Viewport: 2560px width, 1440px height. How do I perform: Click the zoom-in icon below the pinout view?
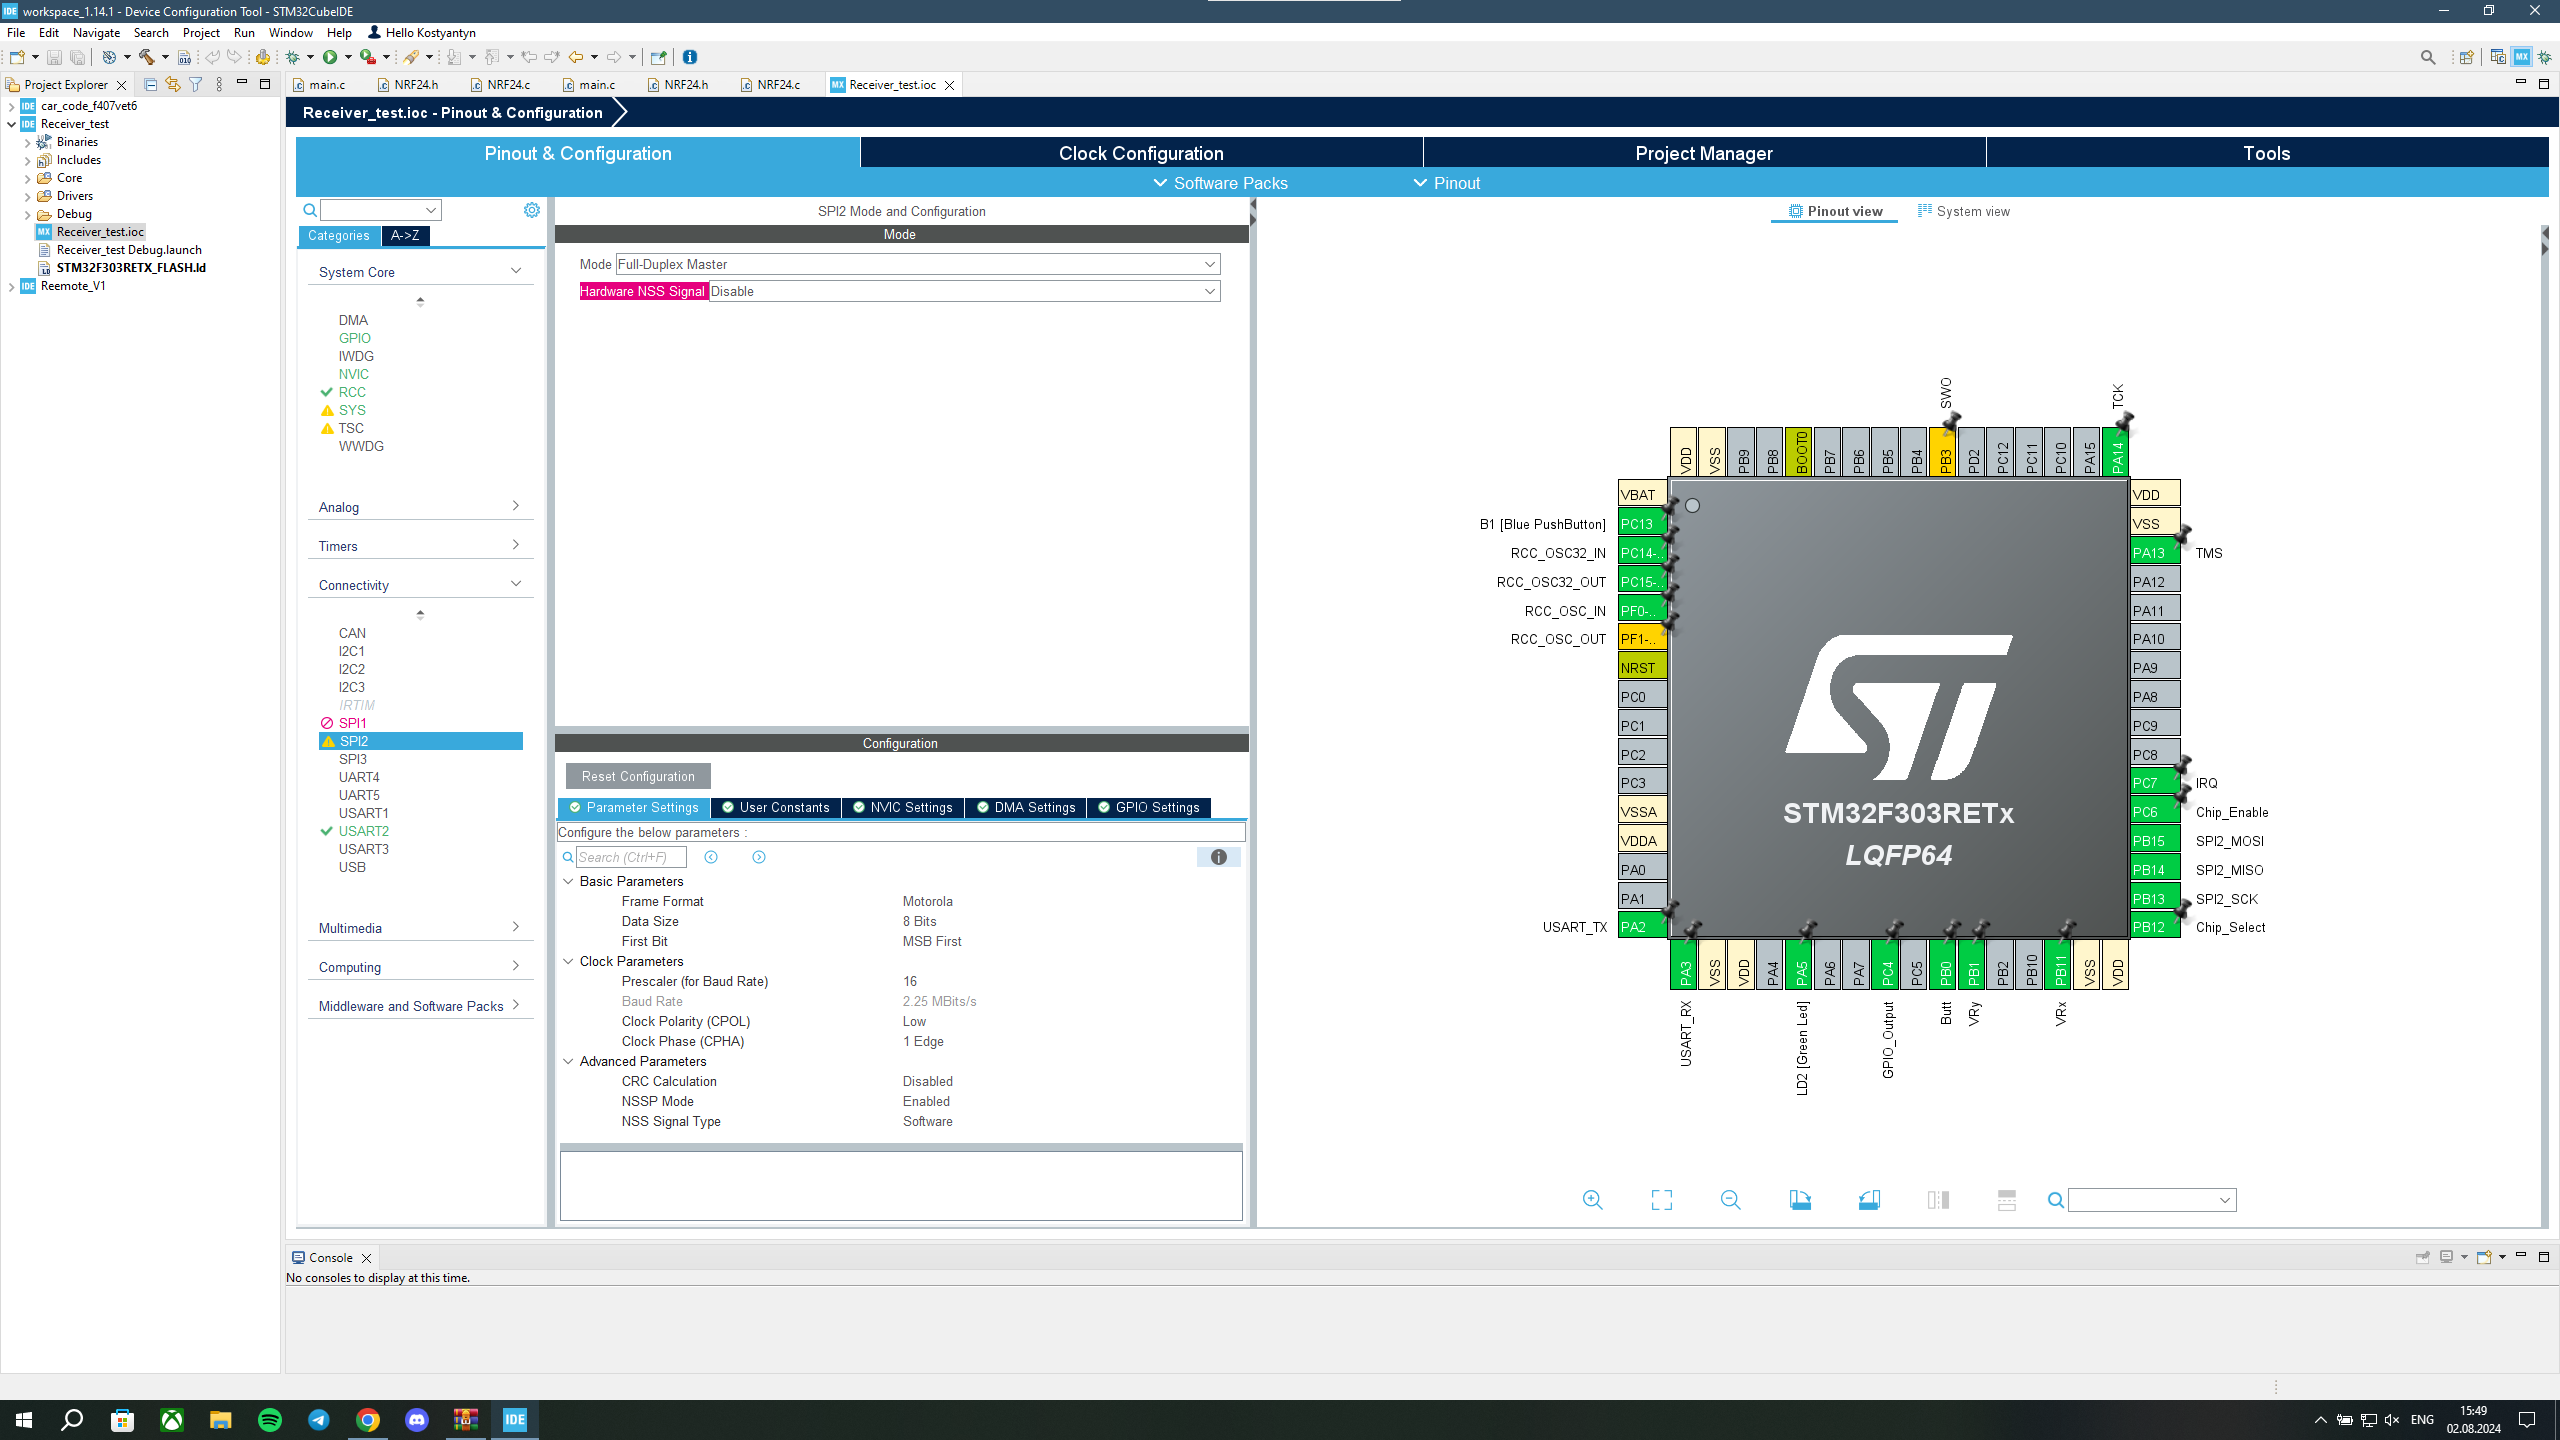click(x=1592, y=1199)
